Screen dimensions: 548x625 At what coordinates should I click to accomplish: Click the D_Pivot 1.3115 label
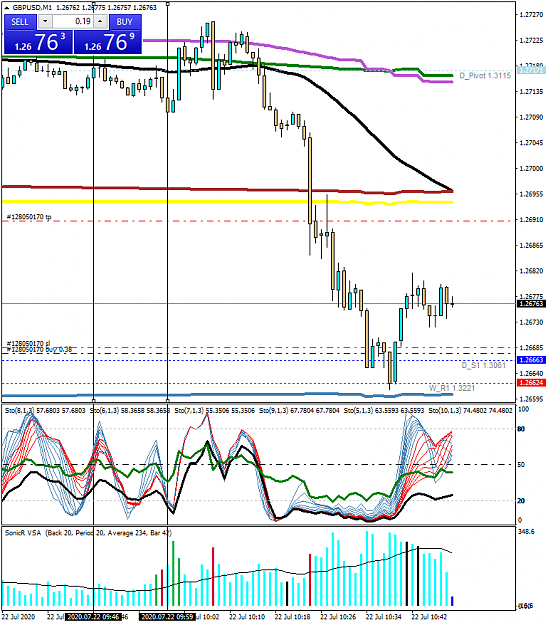click(485, 76)
